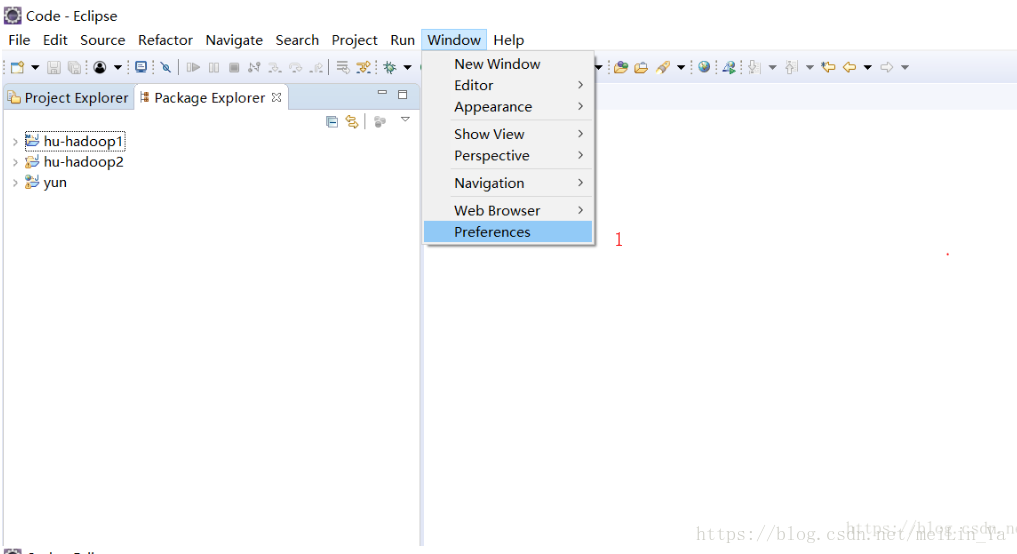This screenshot has height=554, width=1017.
Task: Open the File menu
Action: (19, 40)
